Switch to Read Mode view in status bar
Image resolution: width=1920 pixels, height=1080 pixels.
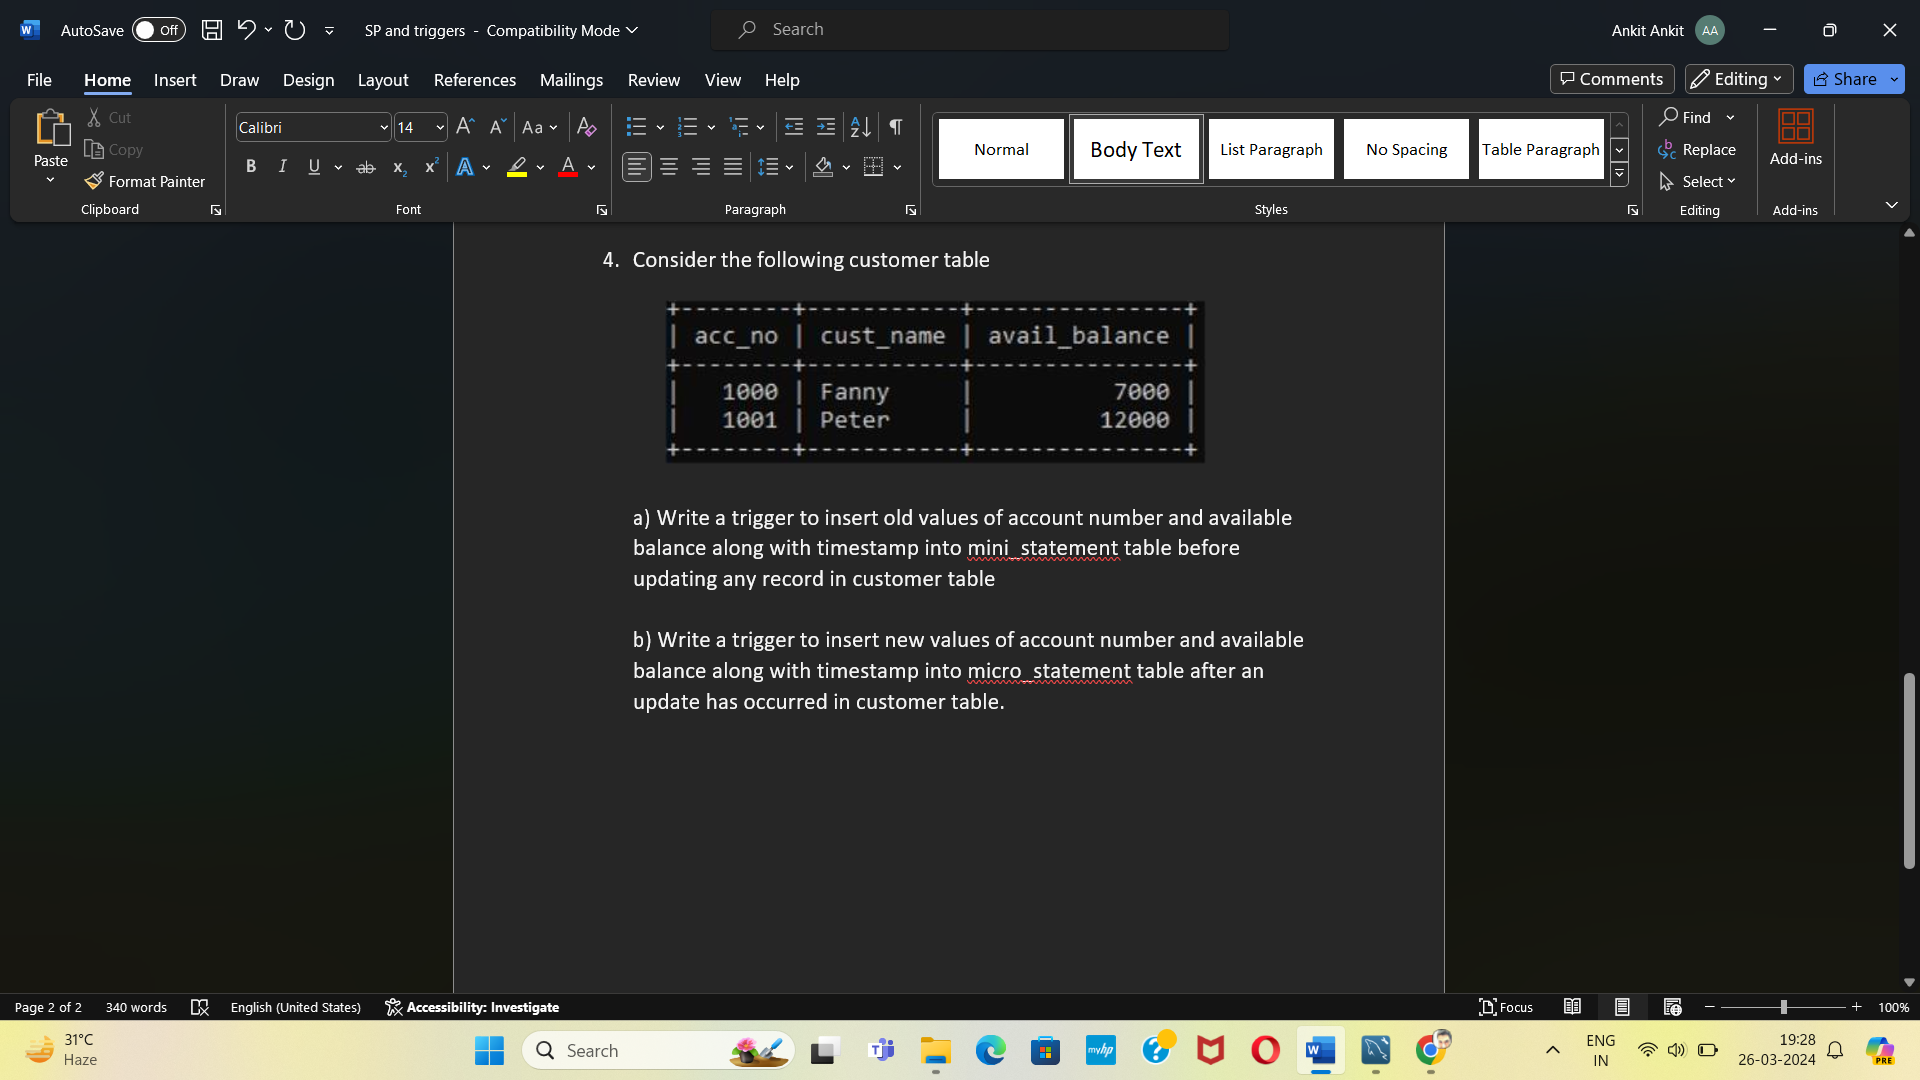point(1572,1007)
